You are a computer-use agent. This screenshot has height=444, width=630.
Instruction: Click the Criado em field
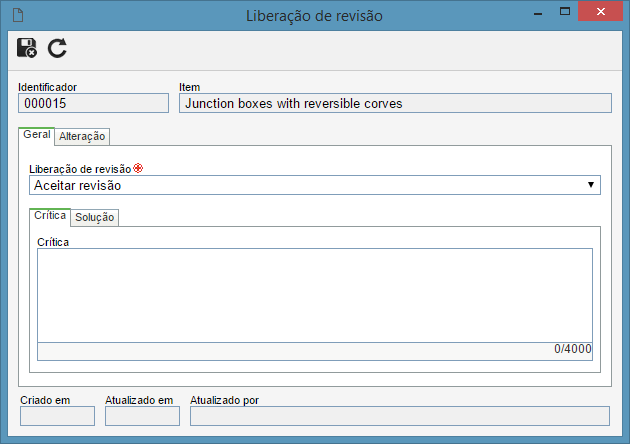57,416
